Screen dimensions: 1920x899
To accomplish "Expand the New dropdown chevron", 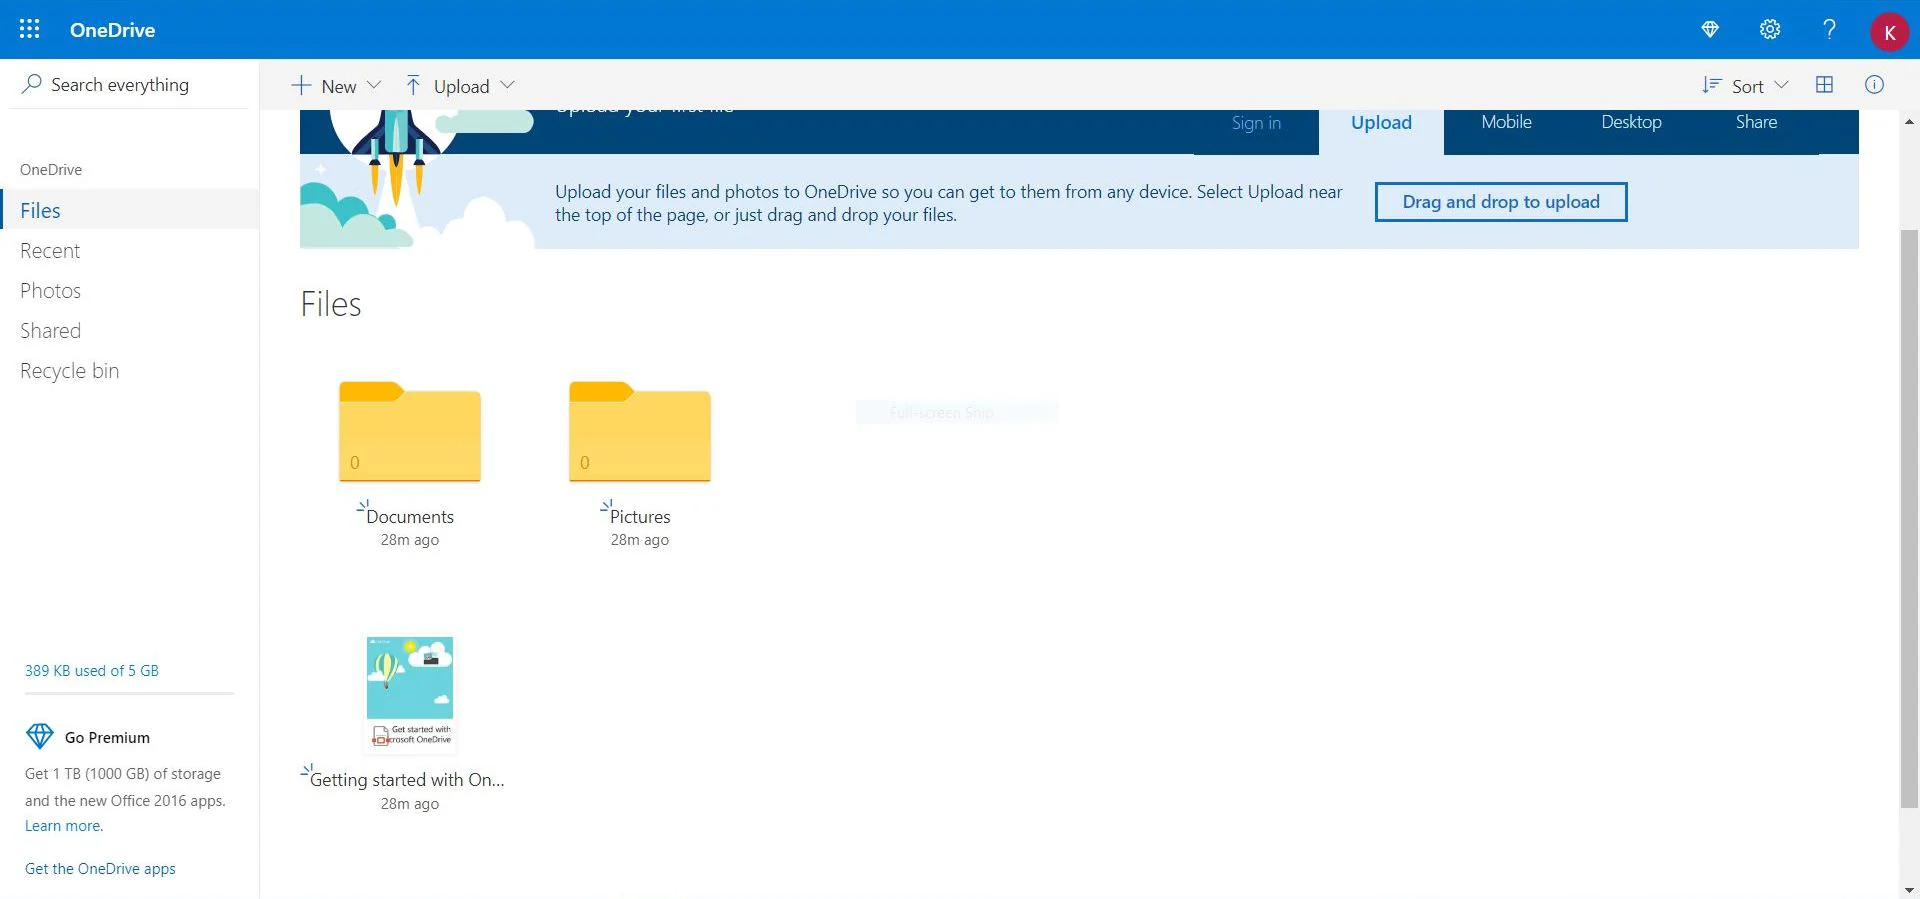I will 374,85.
